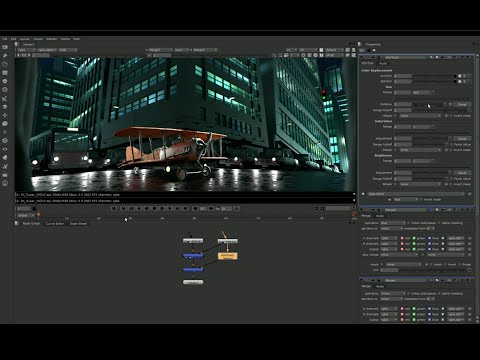Toggle the top Merge A channels red checkbox

tap(402, 238)
